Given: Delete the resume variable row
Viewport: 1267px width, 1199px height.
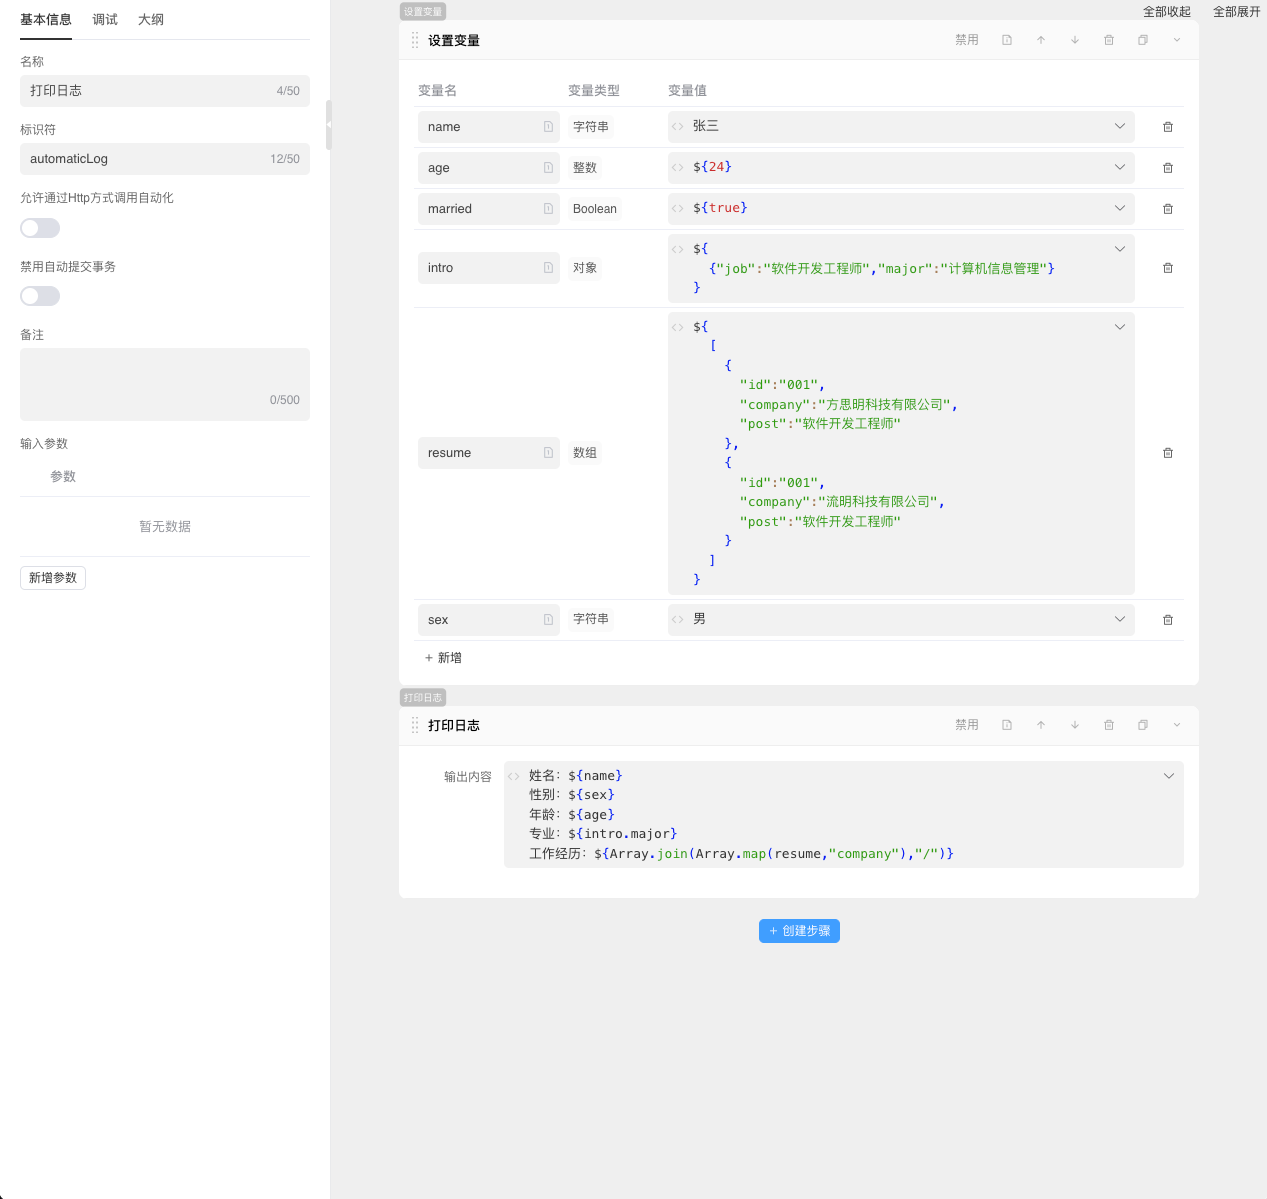Looking at the screenshot, I should (1167, 453).
